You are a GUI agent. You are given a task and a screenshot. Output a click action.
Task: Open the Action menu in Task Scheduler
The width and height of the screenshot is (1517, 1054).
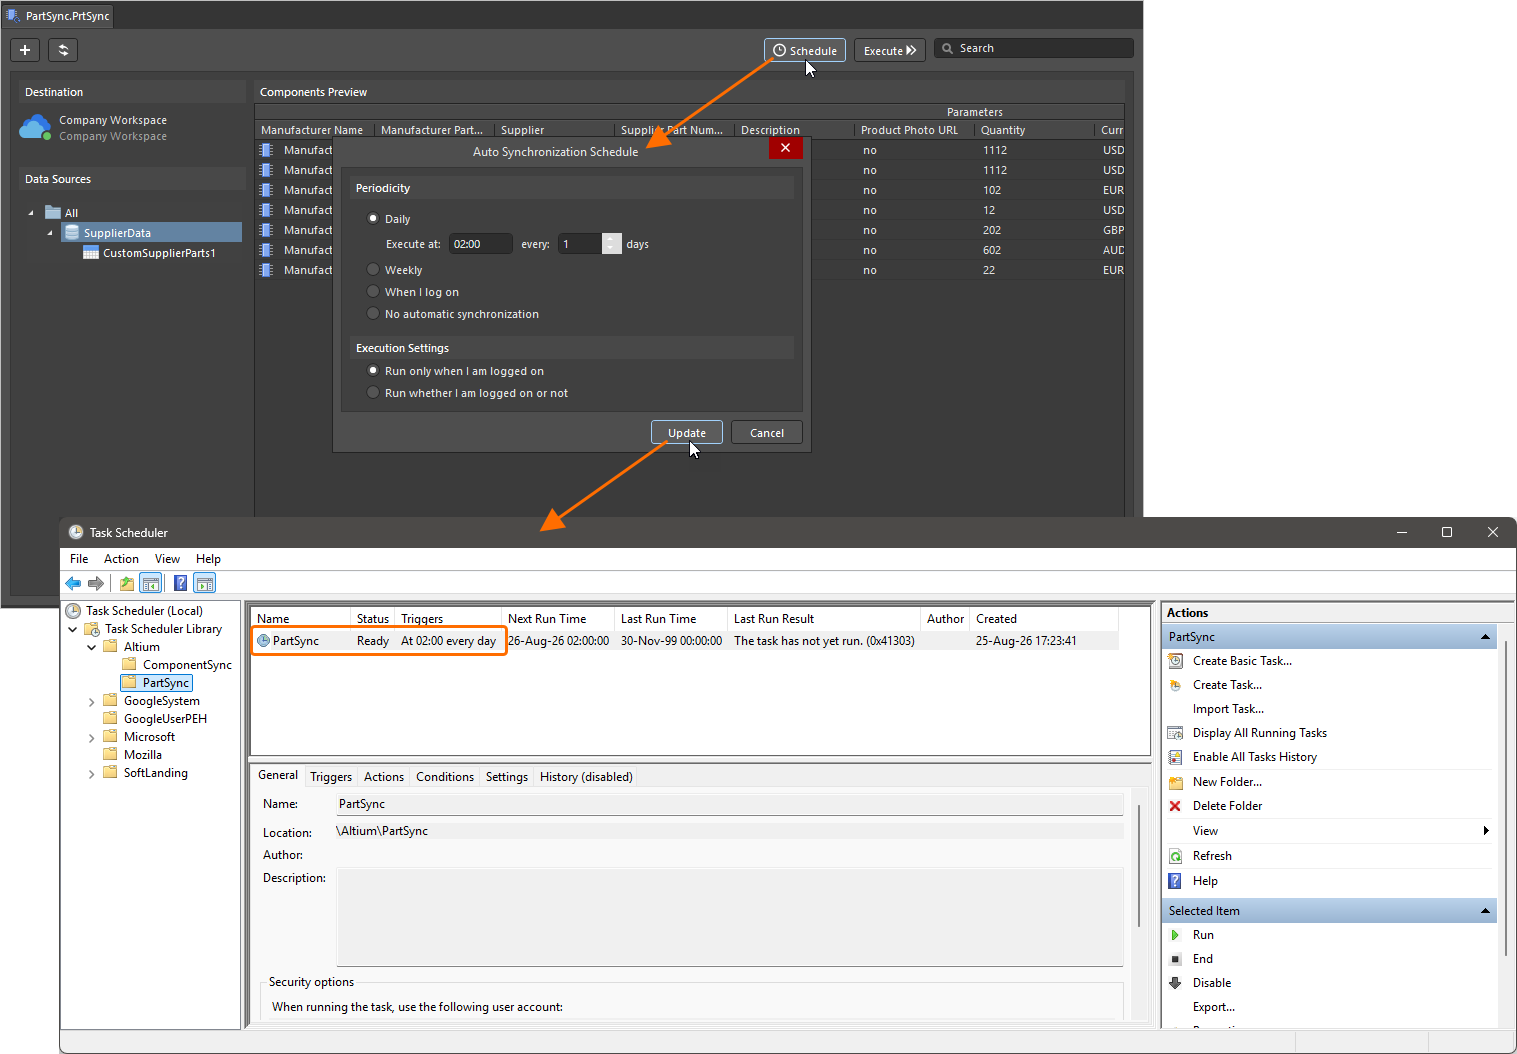[x=121, y=559]
